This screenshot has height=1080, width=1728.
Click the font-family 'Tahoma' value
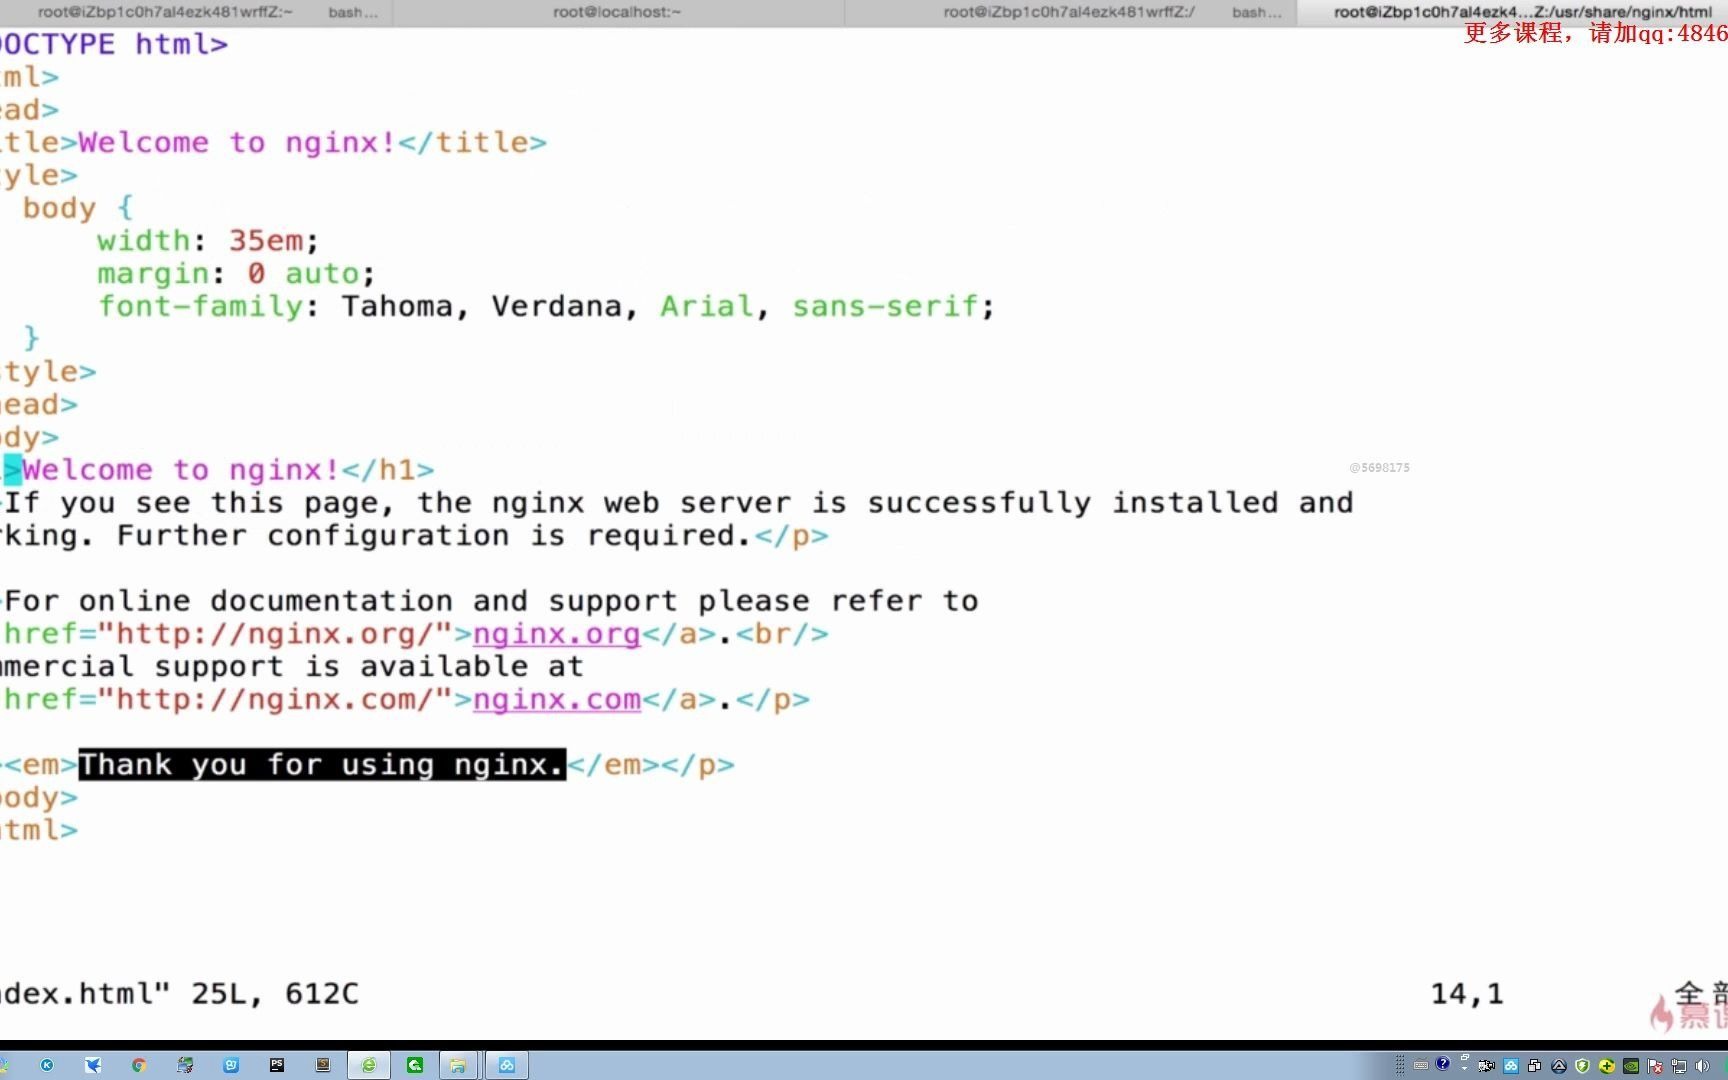397,306
